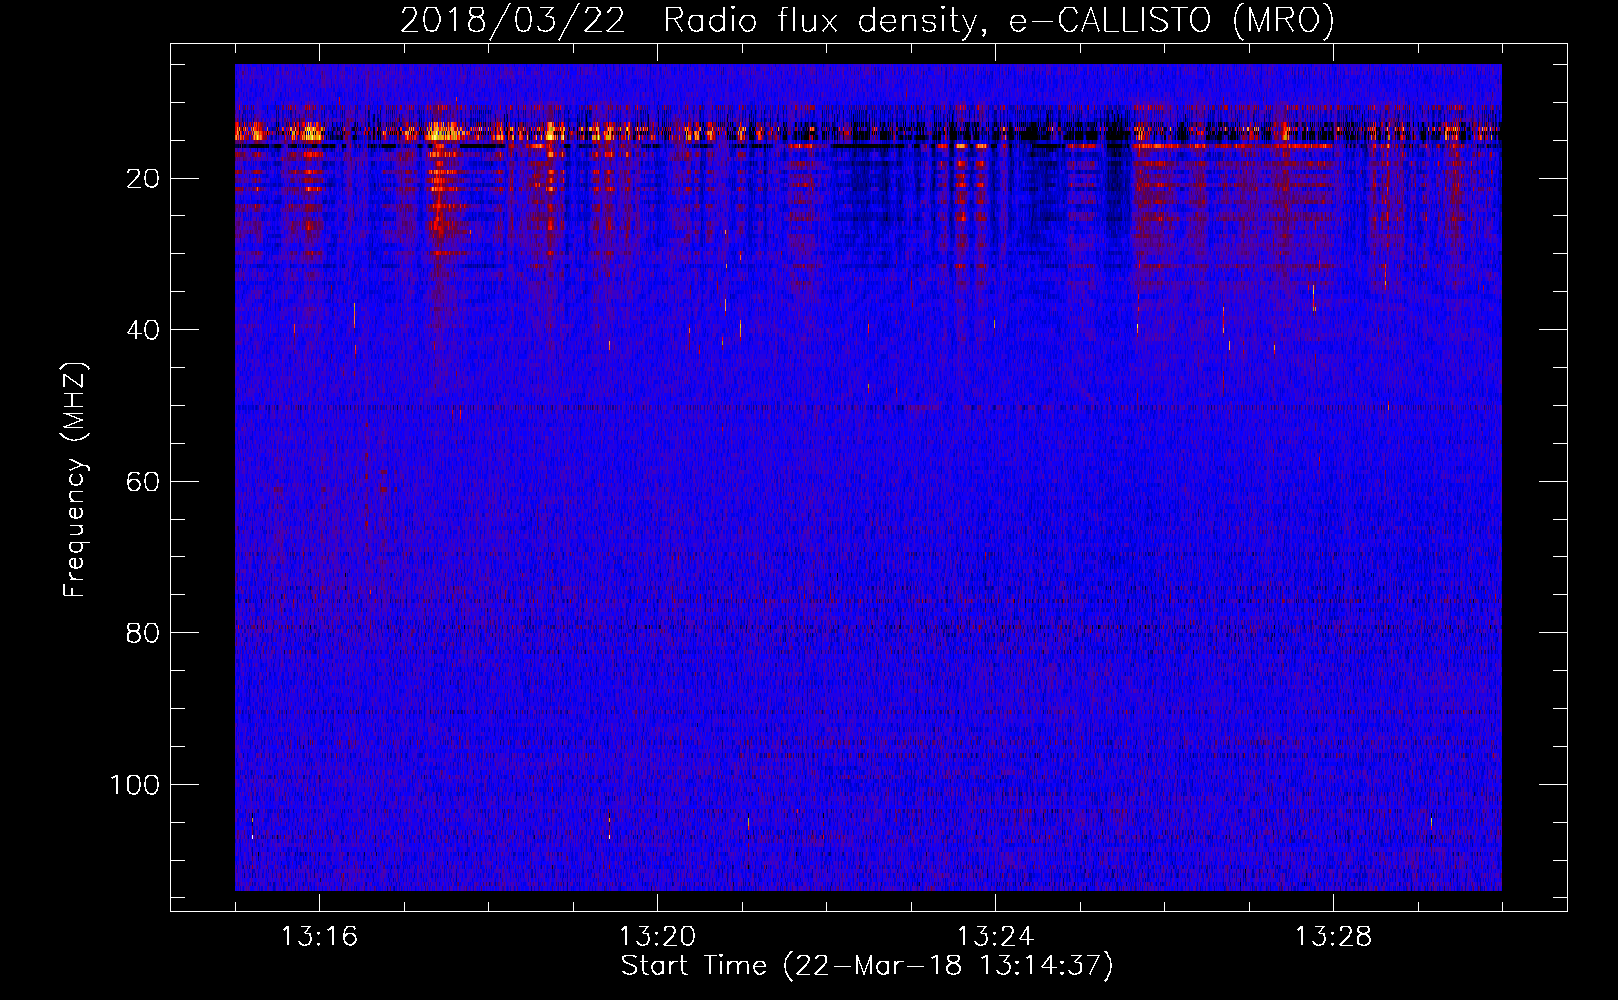Click the 'Frequency (MHZ)' axis label
Viewport: 1618px width, 1000px height.
(x=75, y=480)
